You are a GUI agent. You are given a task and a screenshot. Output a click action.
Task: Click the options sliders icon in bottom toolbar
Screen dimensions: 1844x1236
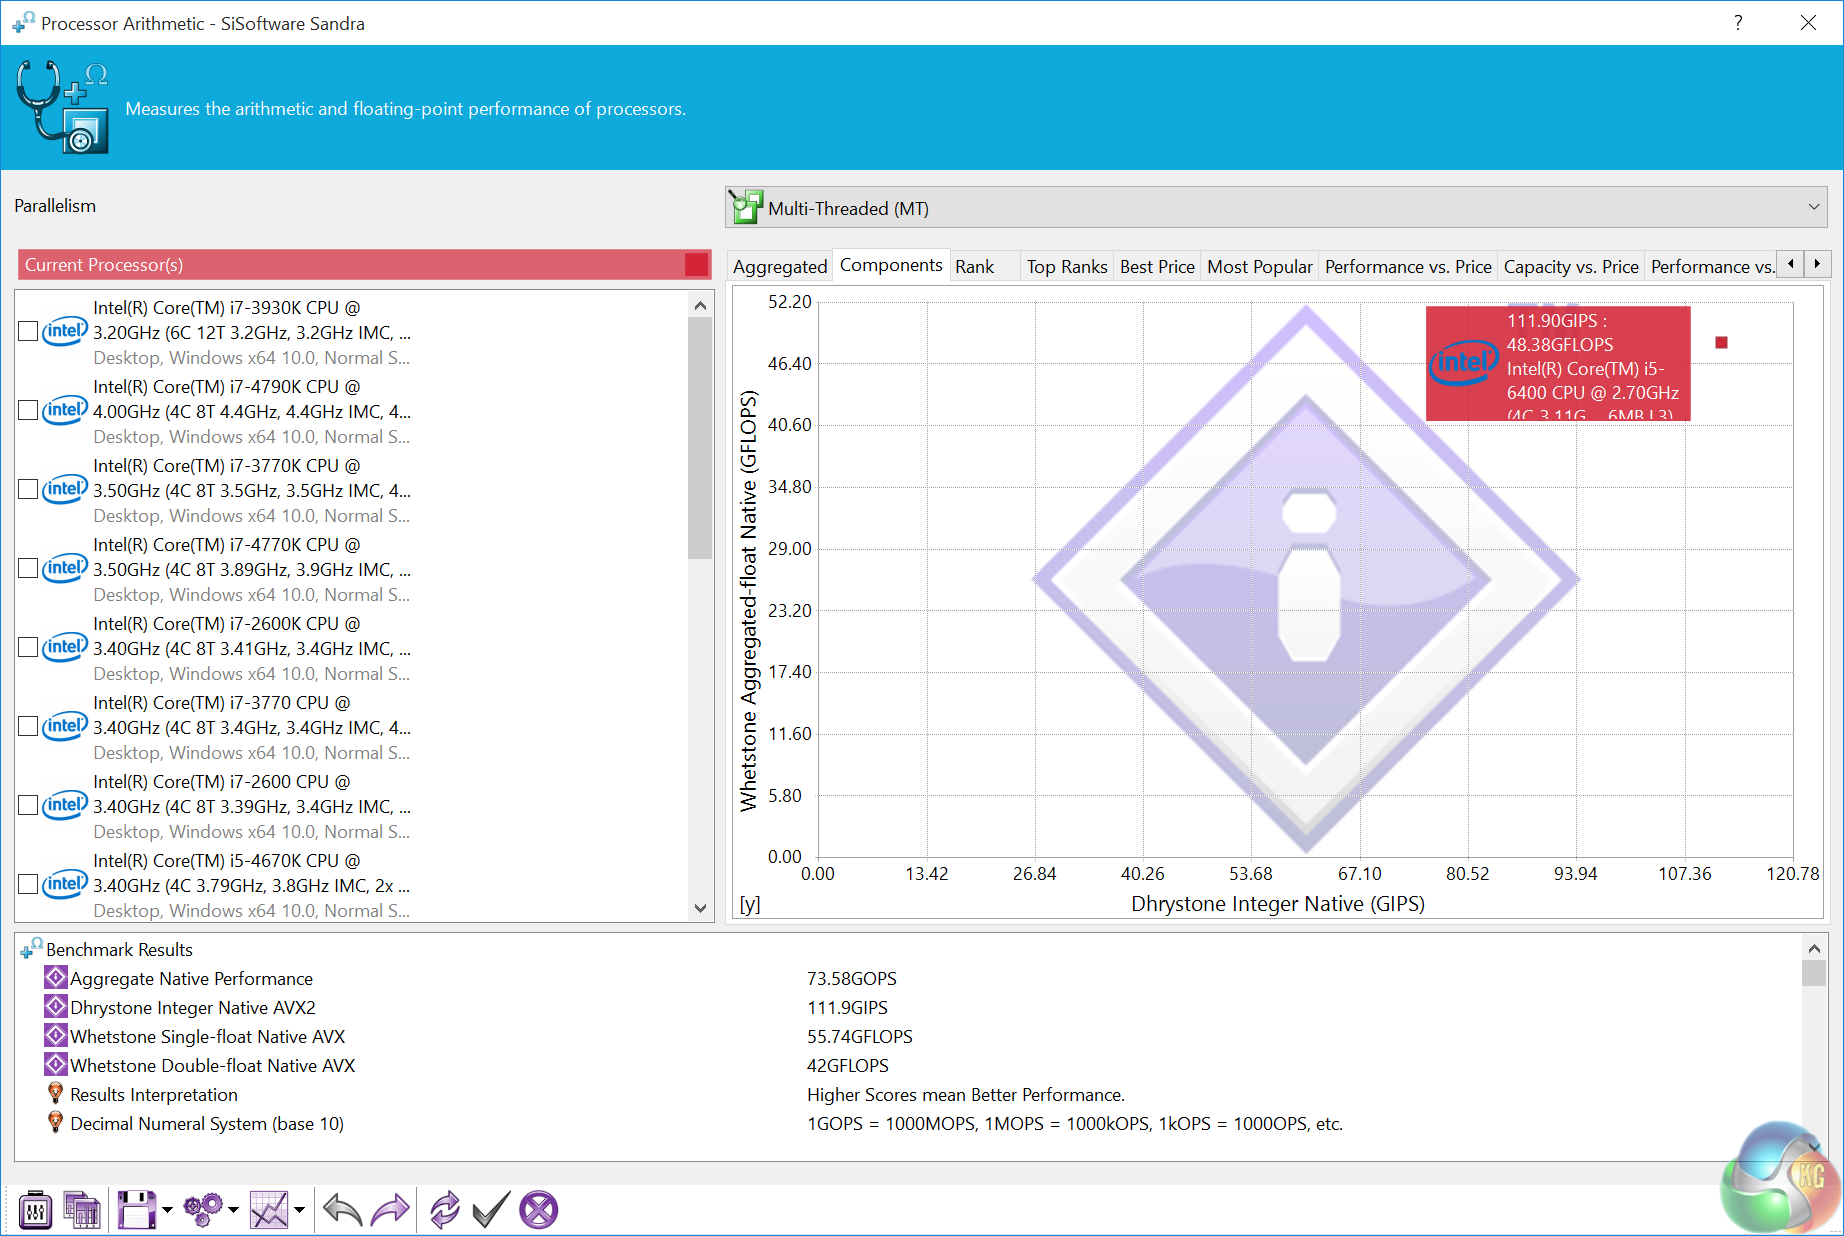click(36, 1210)
